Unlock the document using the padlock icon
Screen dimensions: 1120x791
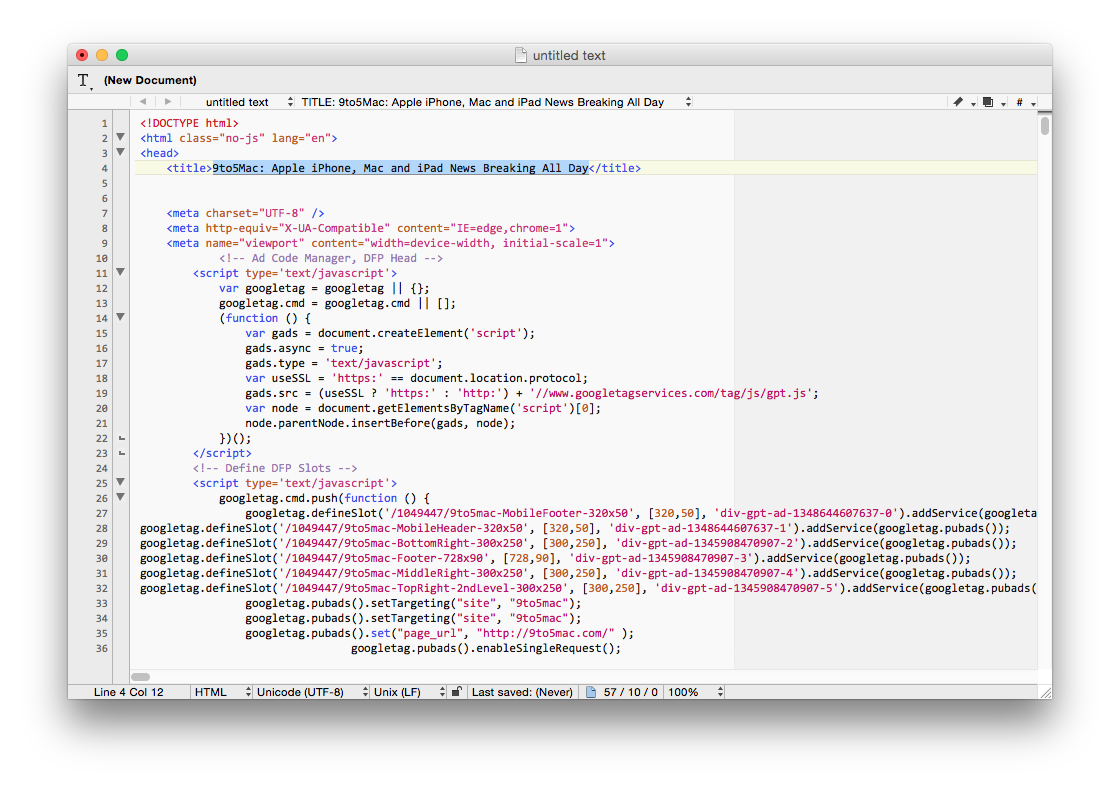pyautogui.click(x=456, y=691)
